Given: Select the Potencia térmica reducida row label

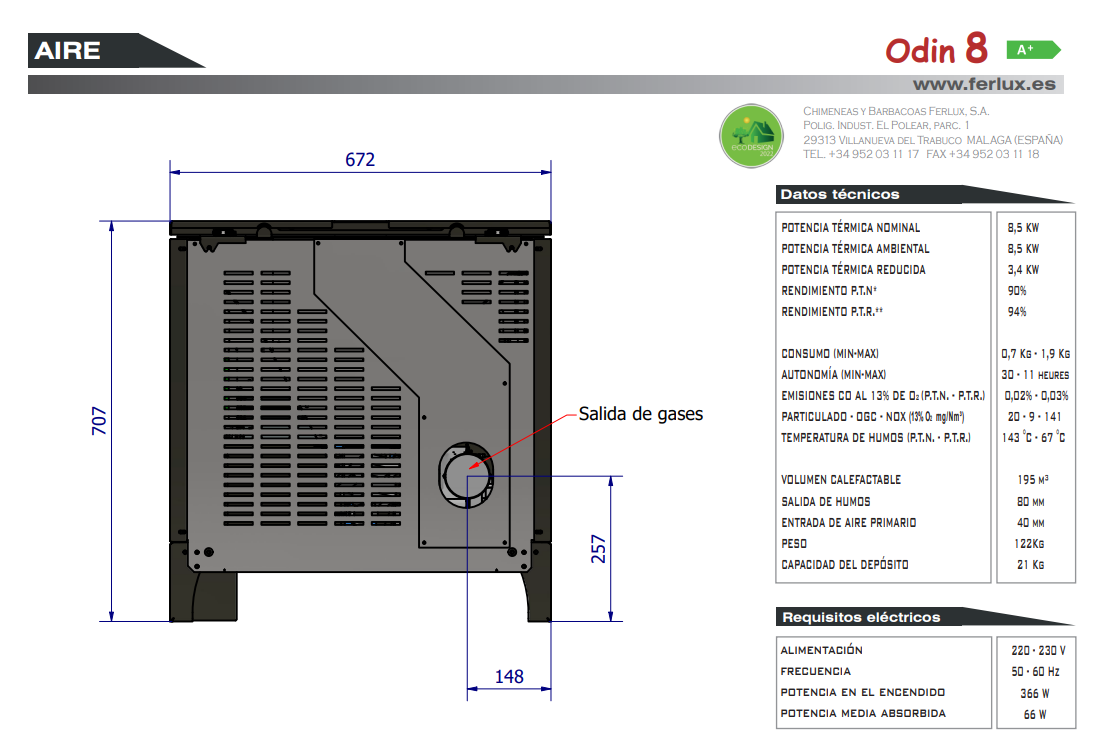Looking at the screenshot, I should tap(853, 270).
